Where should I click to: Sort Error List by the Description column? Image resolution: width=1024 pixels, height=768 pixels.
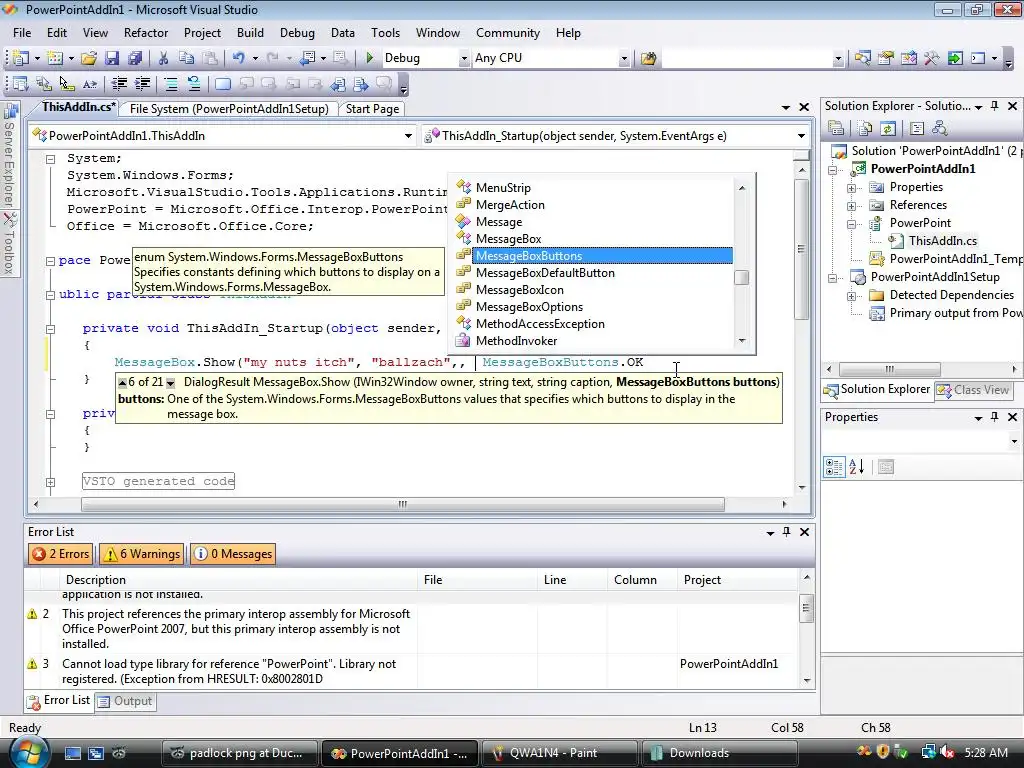(x=239, y=580)
